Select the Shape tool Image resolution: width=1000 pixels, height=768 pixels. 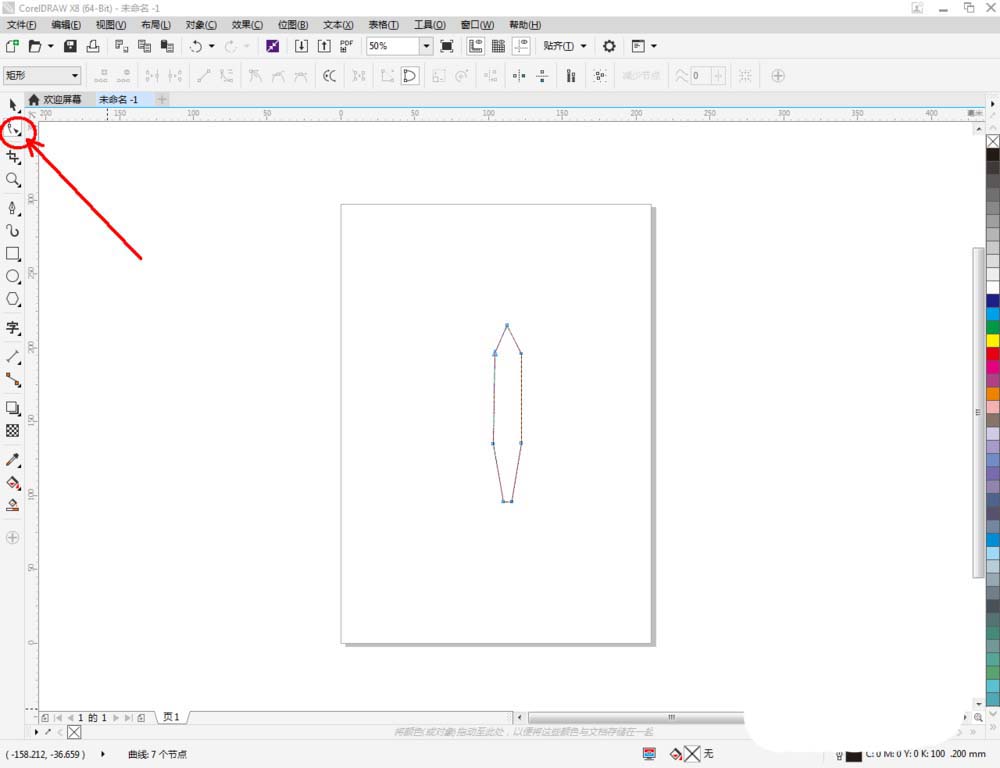coord(13,131)
